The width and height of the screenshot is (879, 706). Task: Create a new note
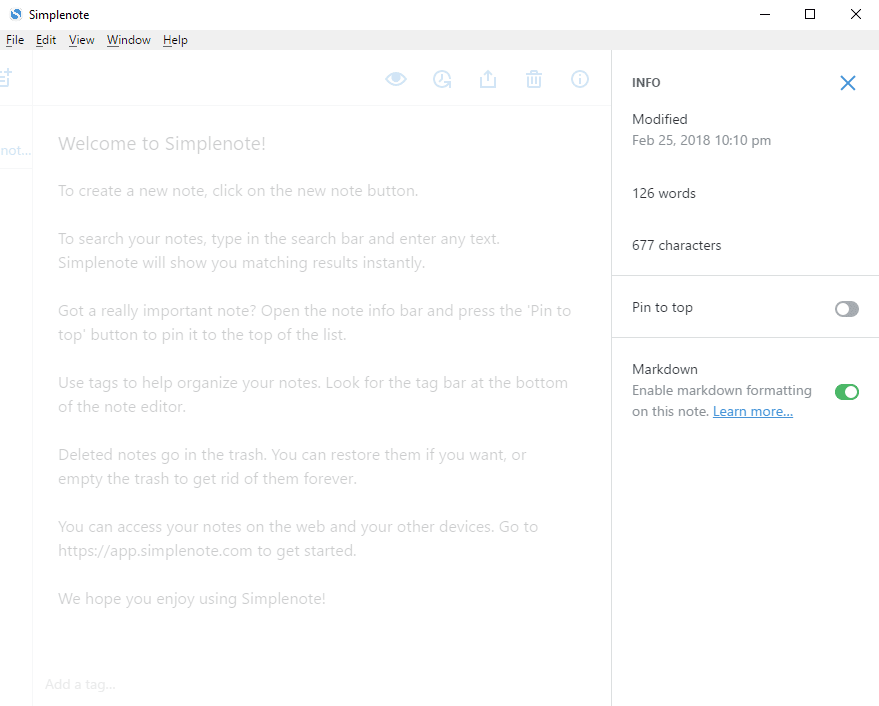pyautogui.click(x=6, y=77)
